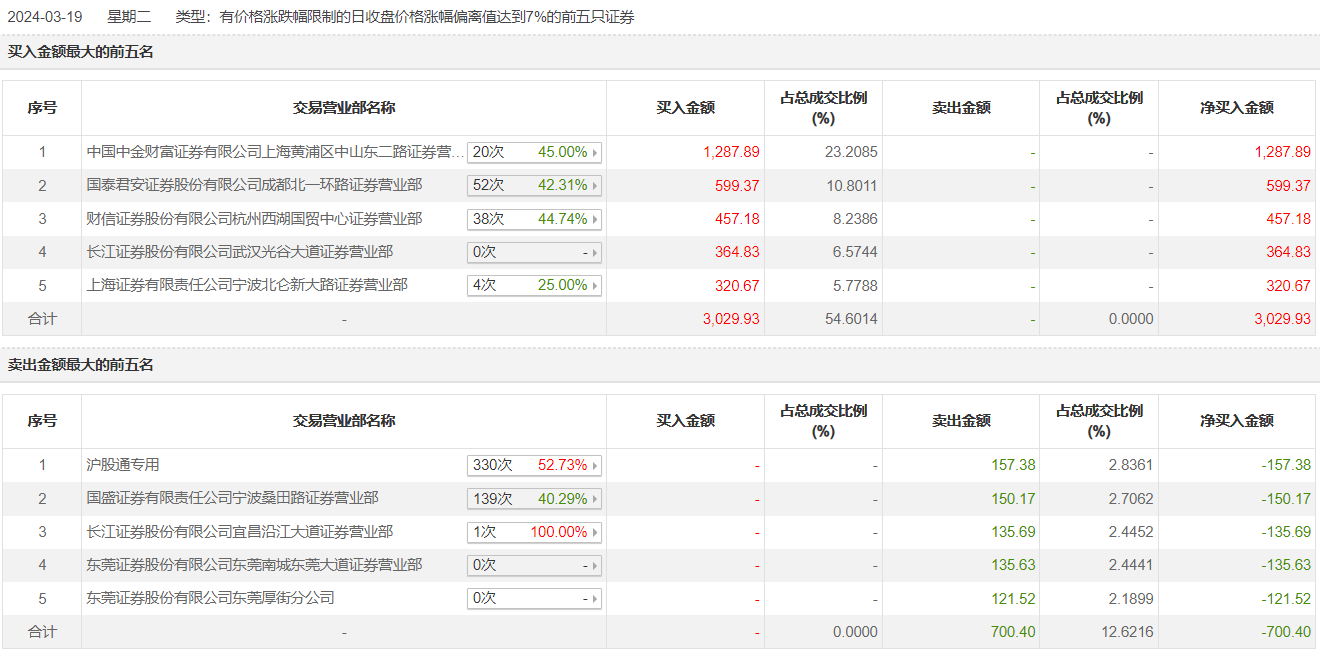This screenshot has width=1320, height=656.
Task: Select the 买入金额最大的前五名 section heading
Action: click(81, 52)
